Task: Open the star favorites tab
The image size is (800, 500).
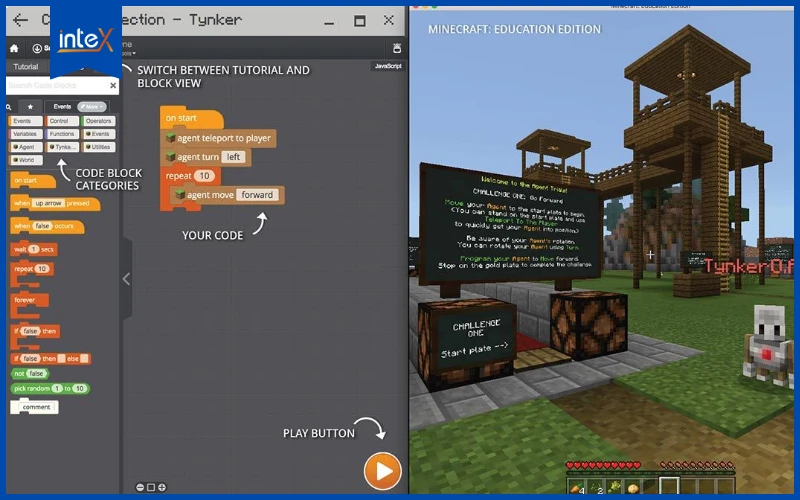Action: (31, 107)
